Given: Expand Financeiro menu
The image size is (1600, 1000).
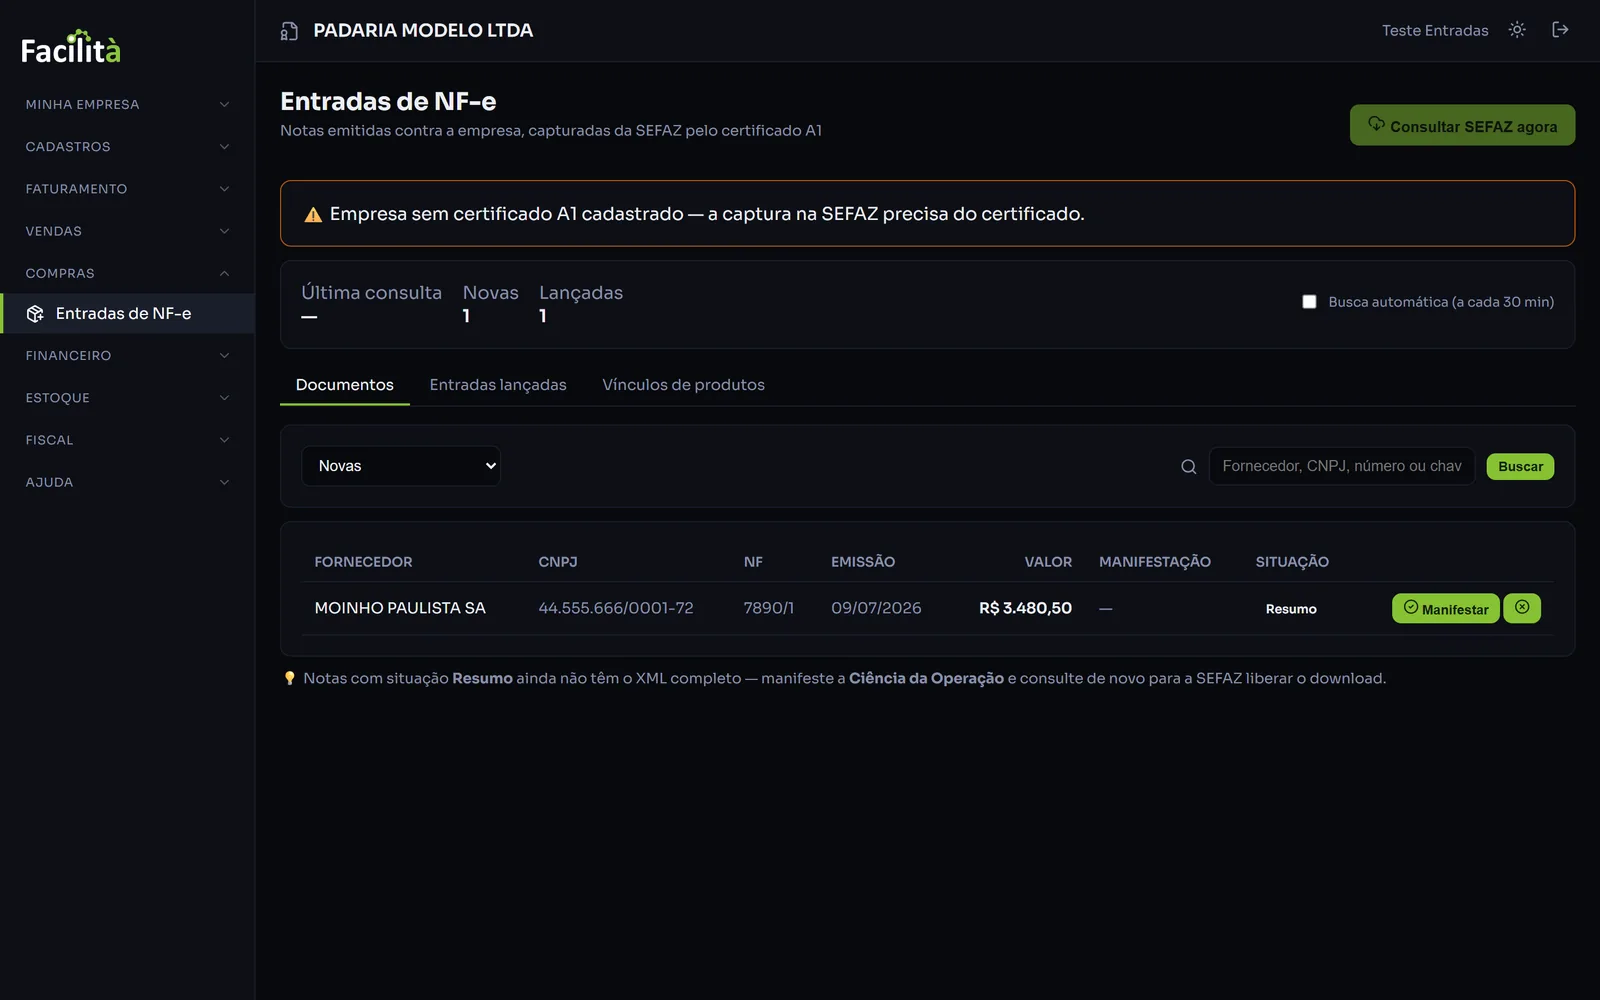Looking at the screenshot, I should (x=127, y=355).
